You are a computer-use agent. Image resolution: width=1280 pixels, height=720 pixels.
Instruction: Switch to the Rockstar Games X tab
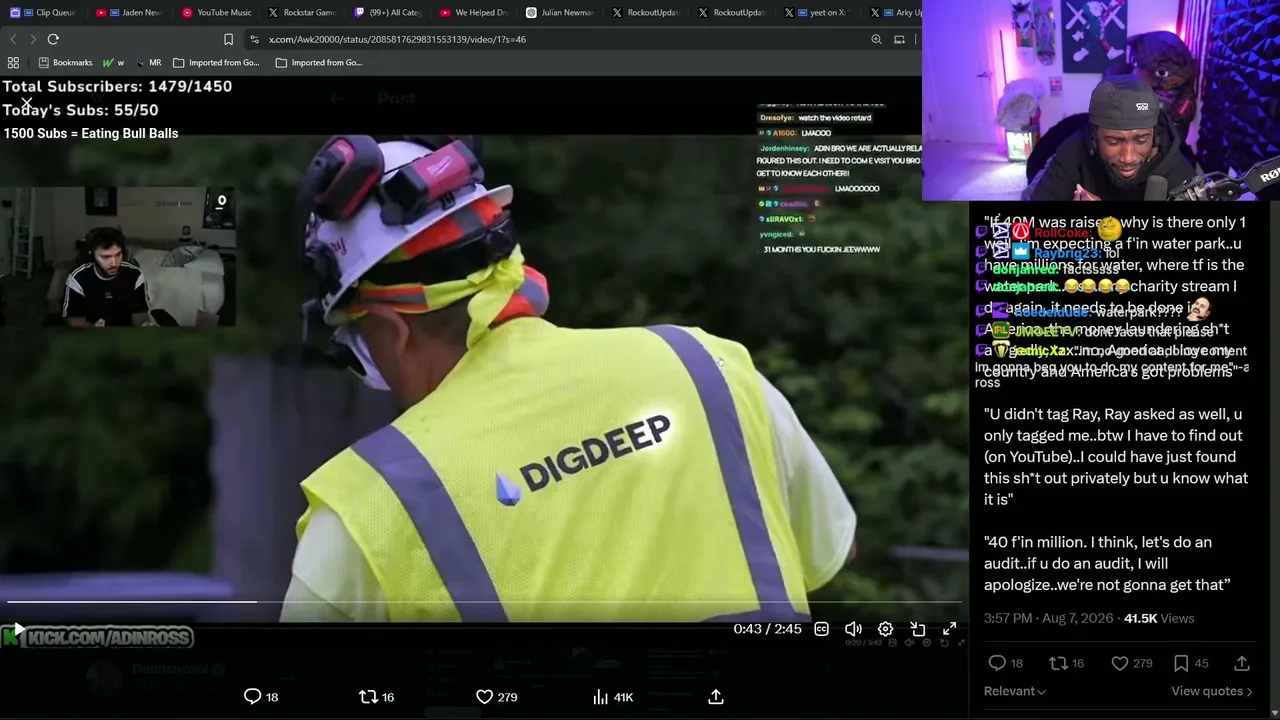click(x=302, y=13)
